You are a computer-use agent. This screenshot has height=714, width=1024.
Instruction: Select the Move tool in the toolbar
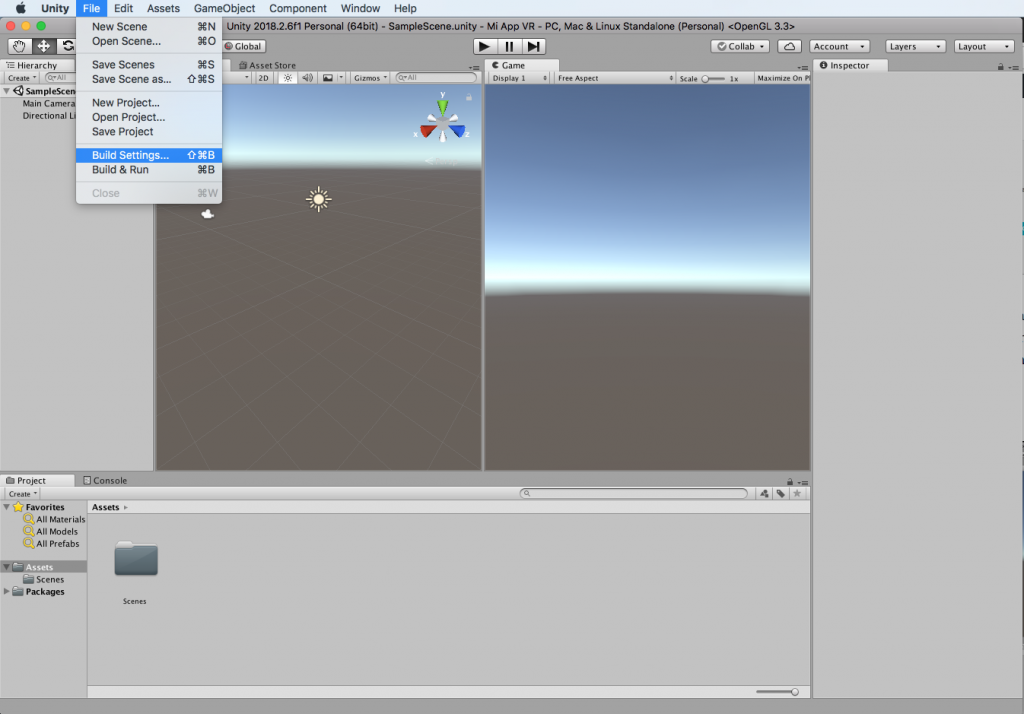pyautogui.click(x=44, y=46)
